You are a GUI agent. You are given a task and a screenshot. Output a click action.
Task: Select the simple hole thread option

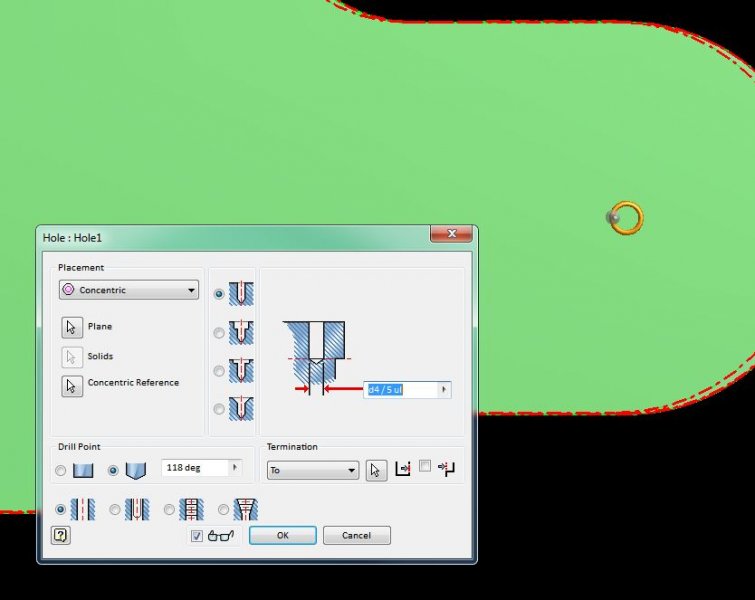pyautogui.click(x=61, y=509)
